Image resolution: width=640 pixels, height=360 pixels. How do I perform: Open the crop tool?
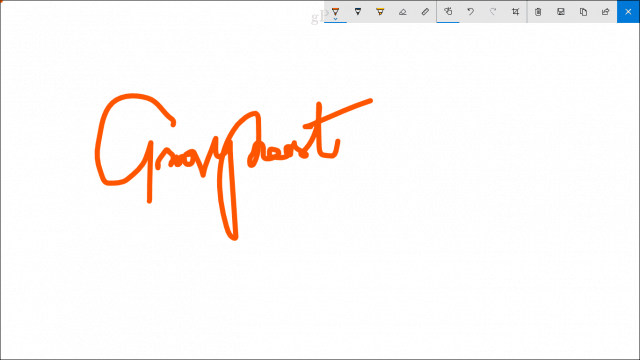coord(516,11)
